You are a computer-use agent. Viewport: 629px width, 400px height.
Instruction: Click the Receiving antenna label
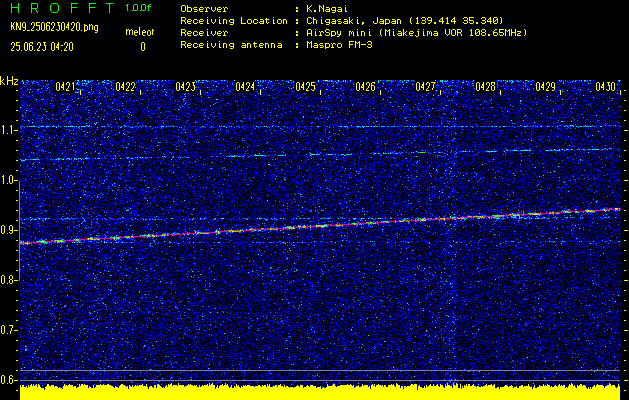(231, 45)
